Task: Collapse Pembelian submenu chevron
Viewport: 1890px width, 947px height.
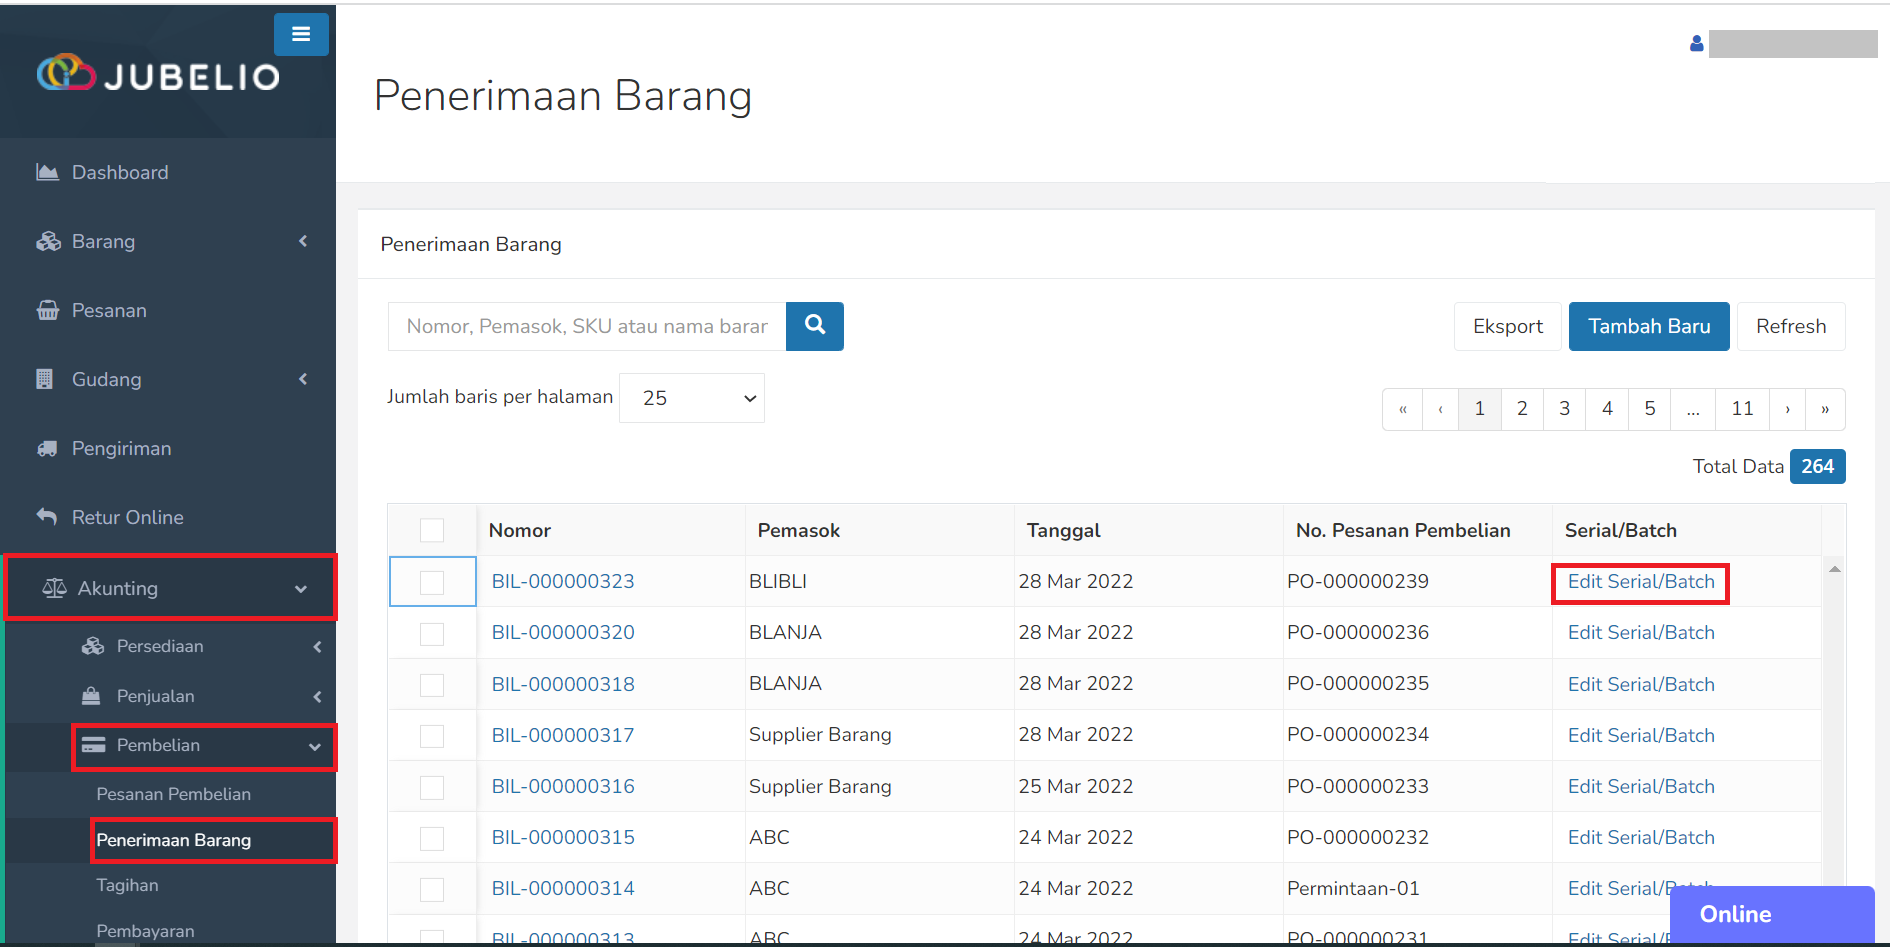Action: click(315, 746)
